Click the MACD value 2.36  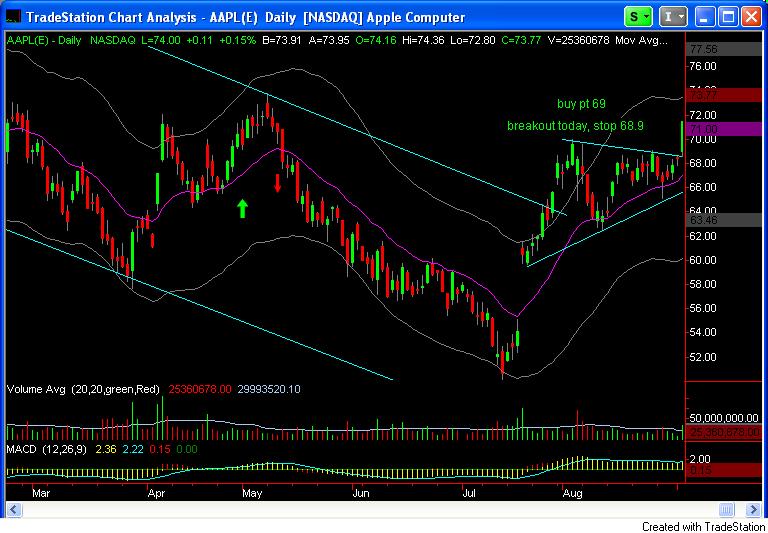[105, 449]
